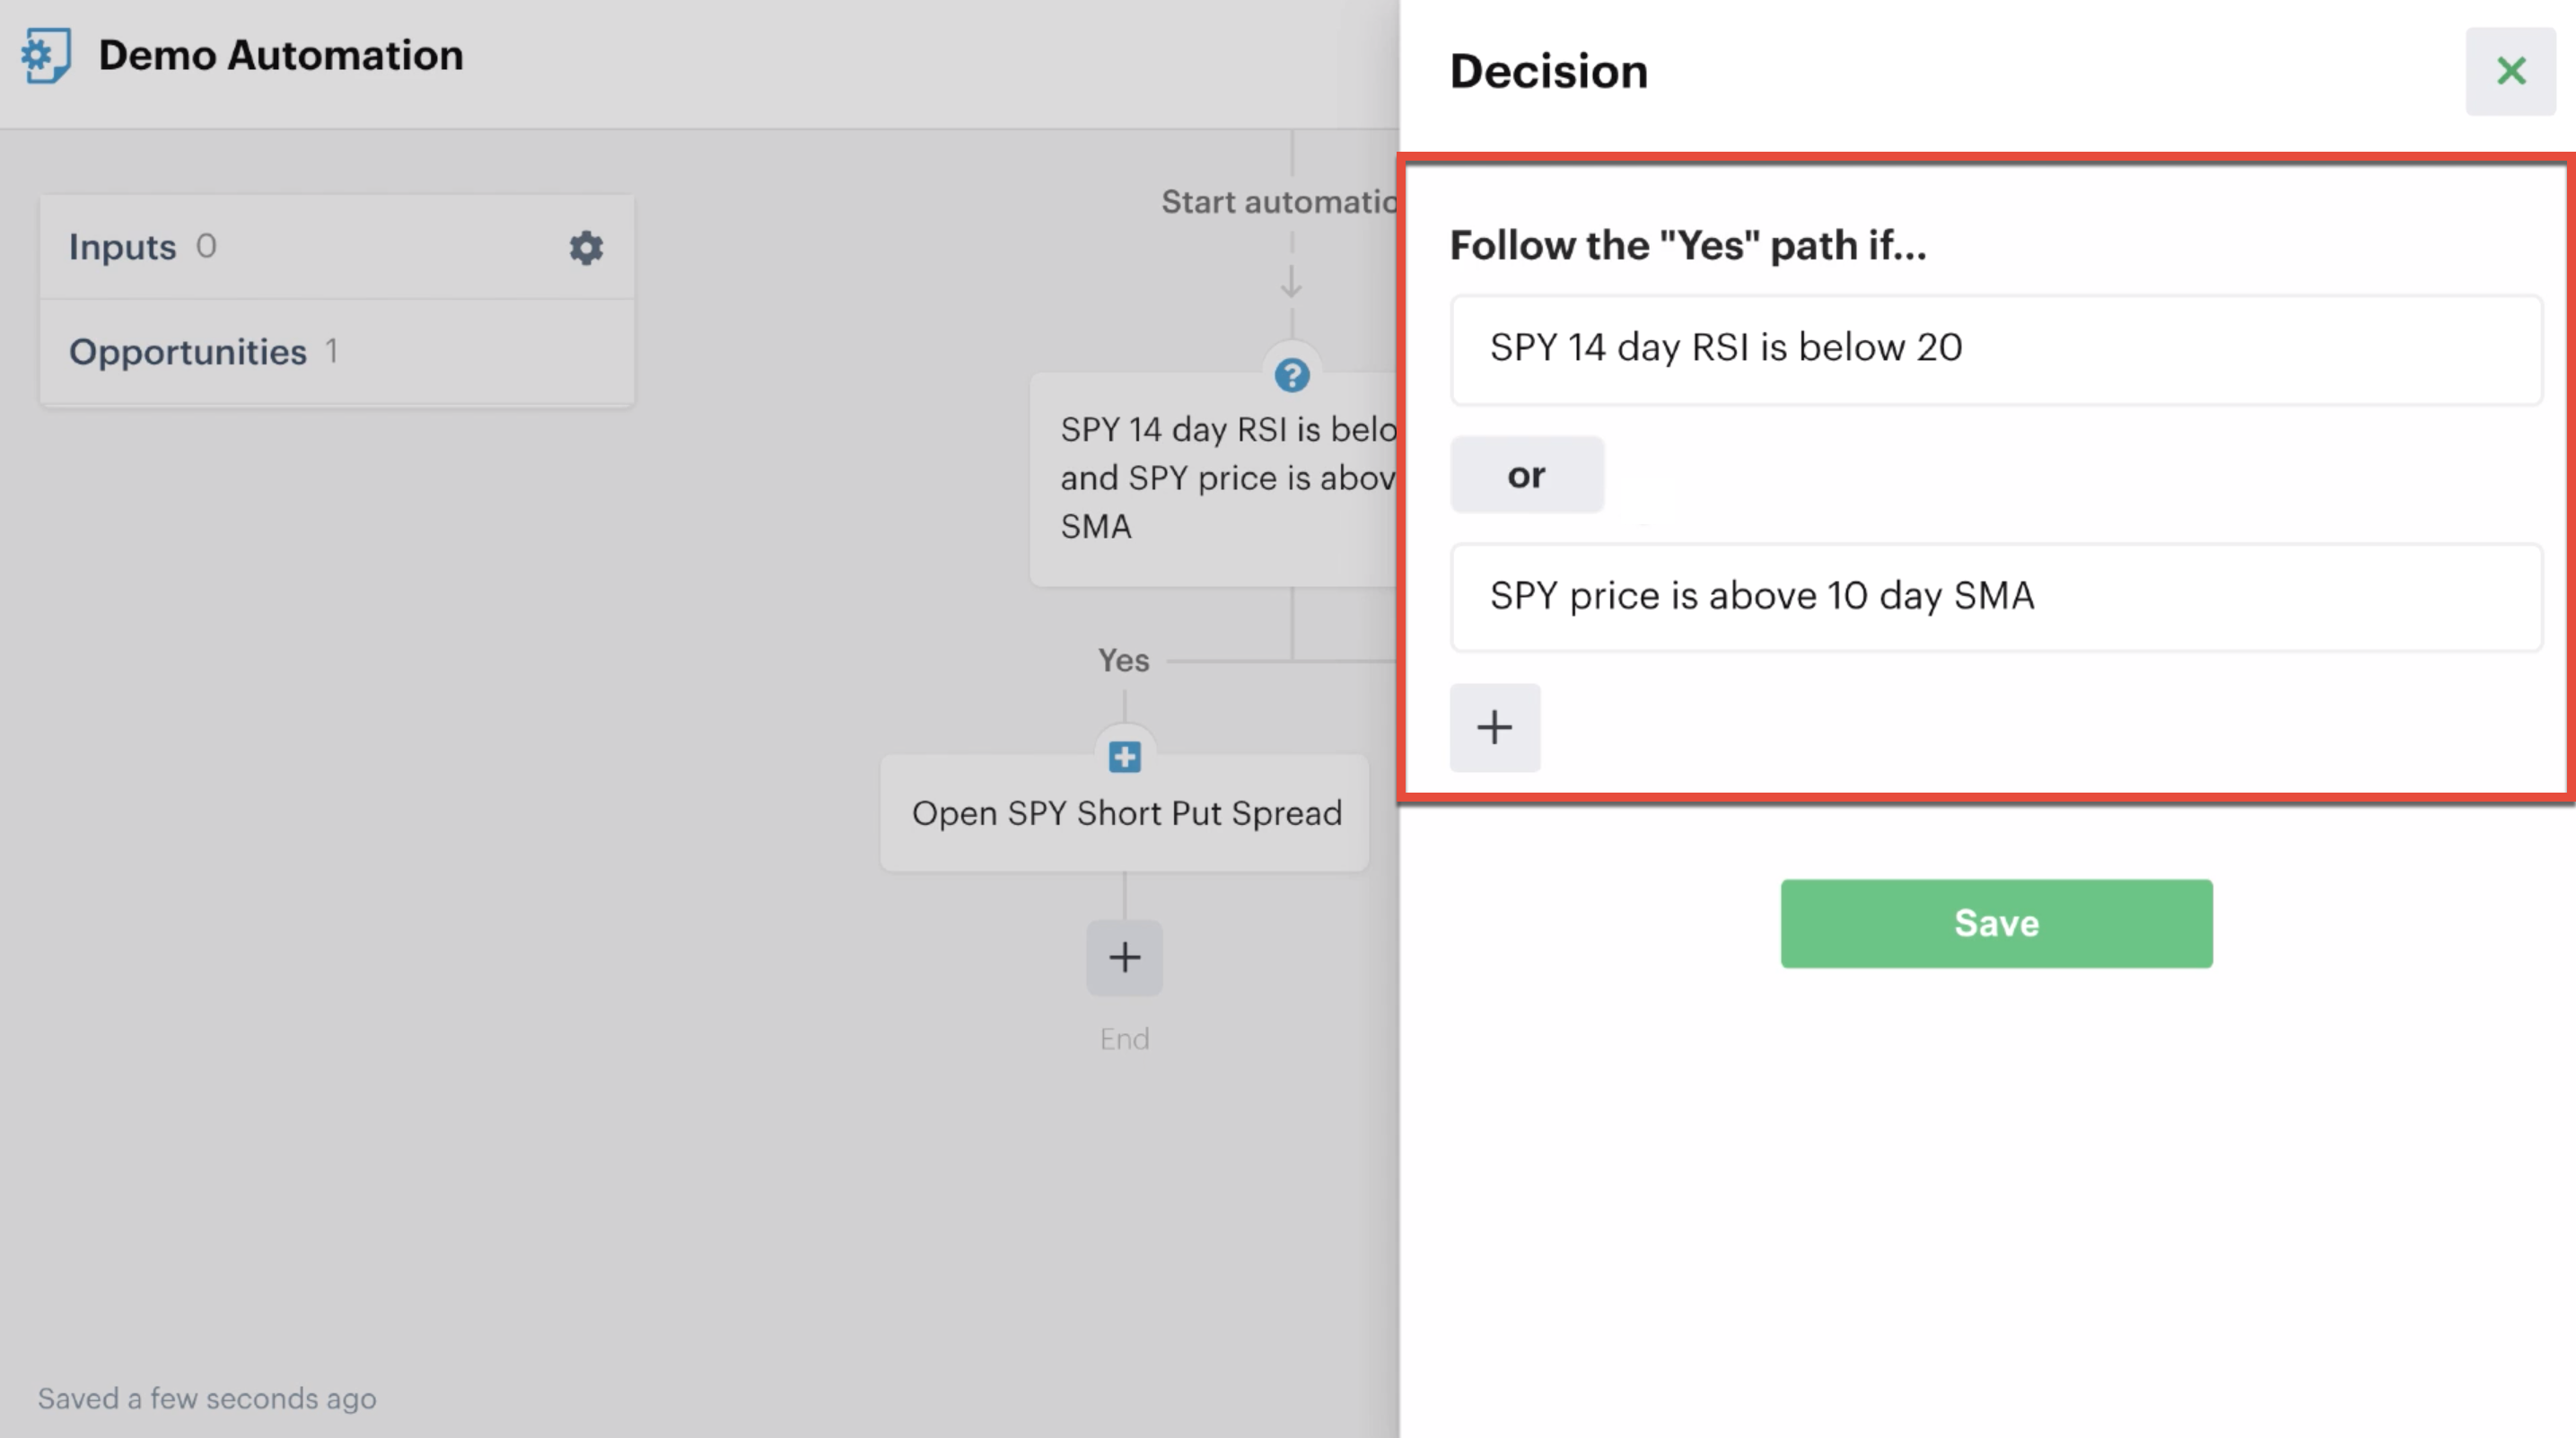Close the Decision panel
Screen dimensions: 2576x1438
[x=2510, y=71]
